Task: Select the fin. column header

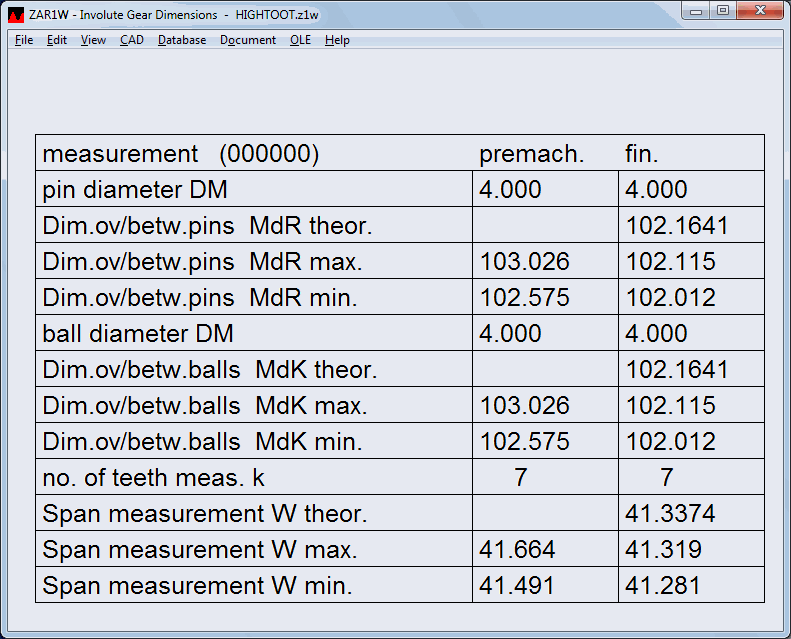Action: [x=642, y=154]
